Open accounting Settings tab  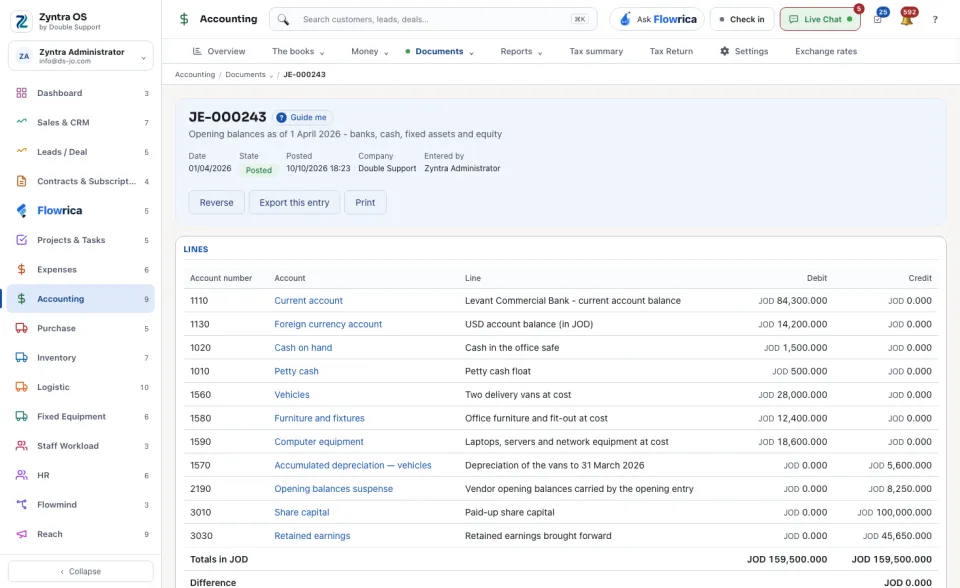(744, 51)
